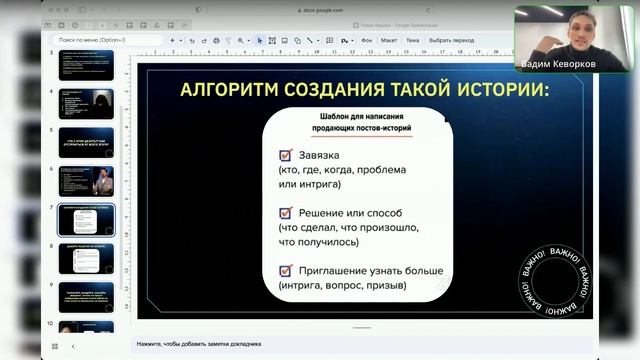Click the text Приглашение узнать больше
The height and width of the screenshot is (360, 640).
371,271
